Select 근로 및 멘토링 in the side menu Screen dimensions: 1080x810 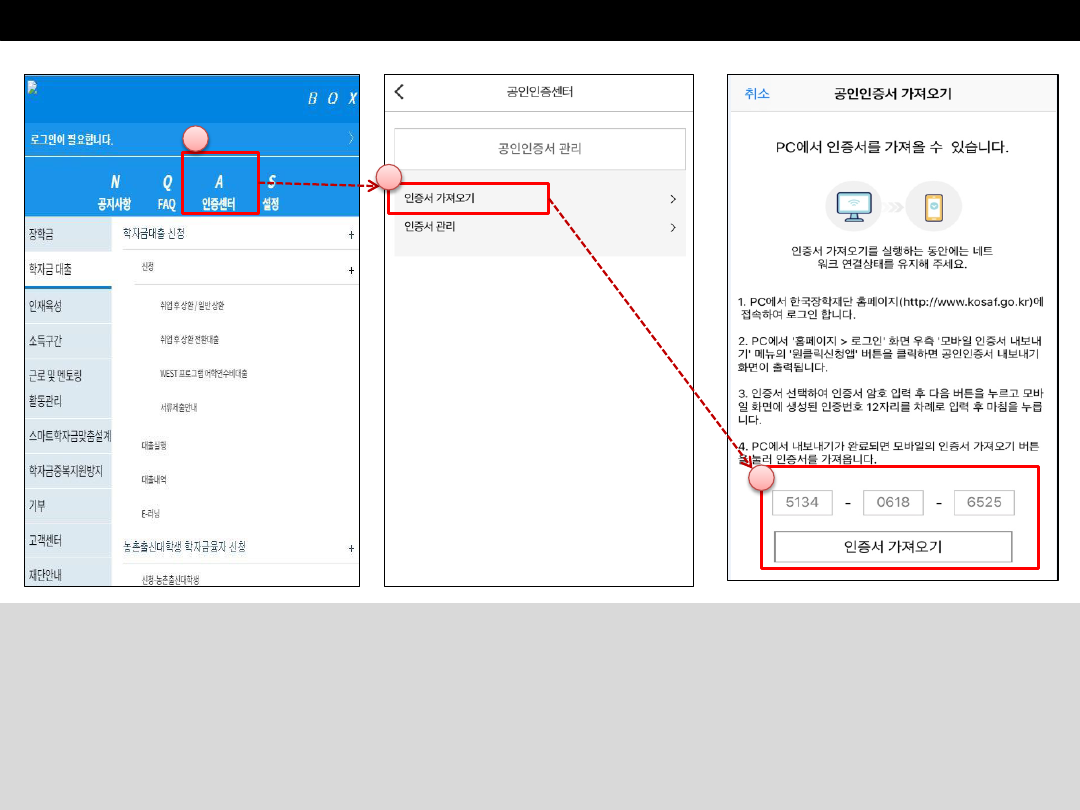[55, 375]
